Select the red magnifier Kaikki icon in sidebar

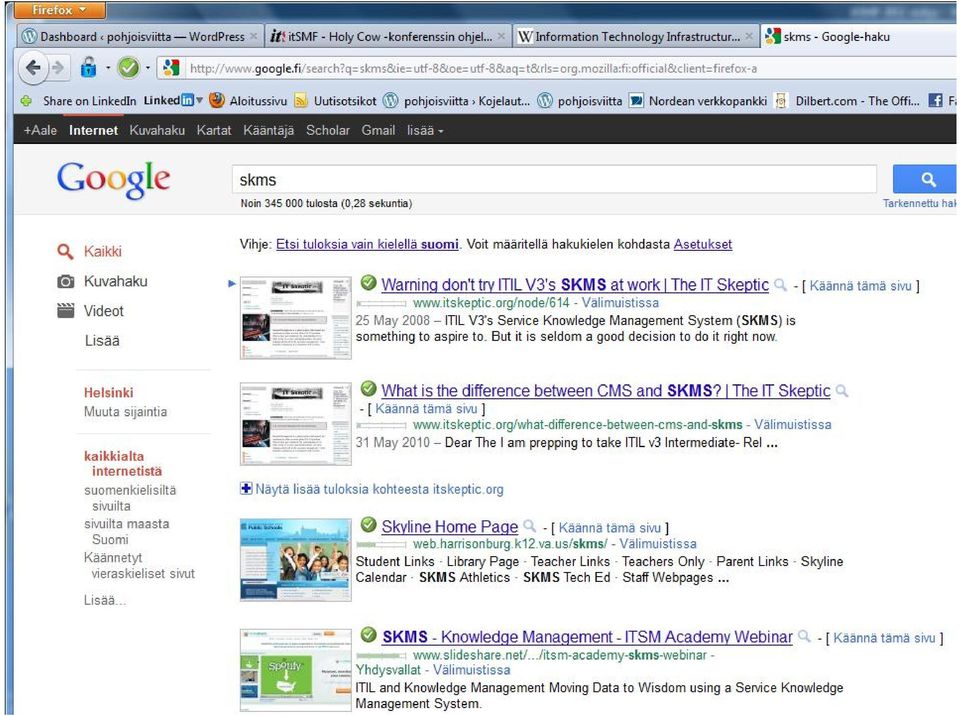pos(65,251)
